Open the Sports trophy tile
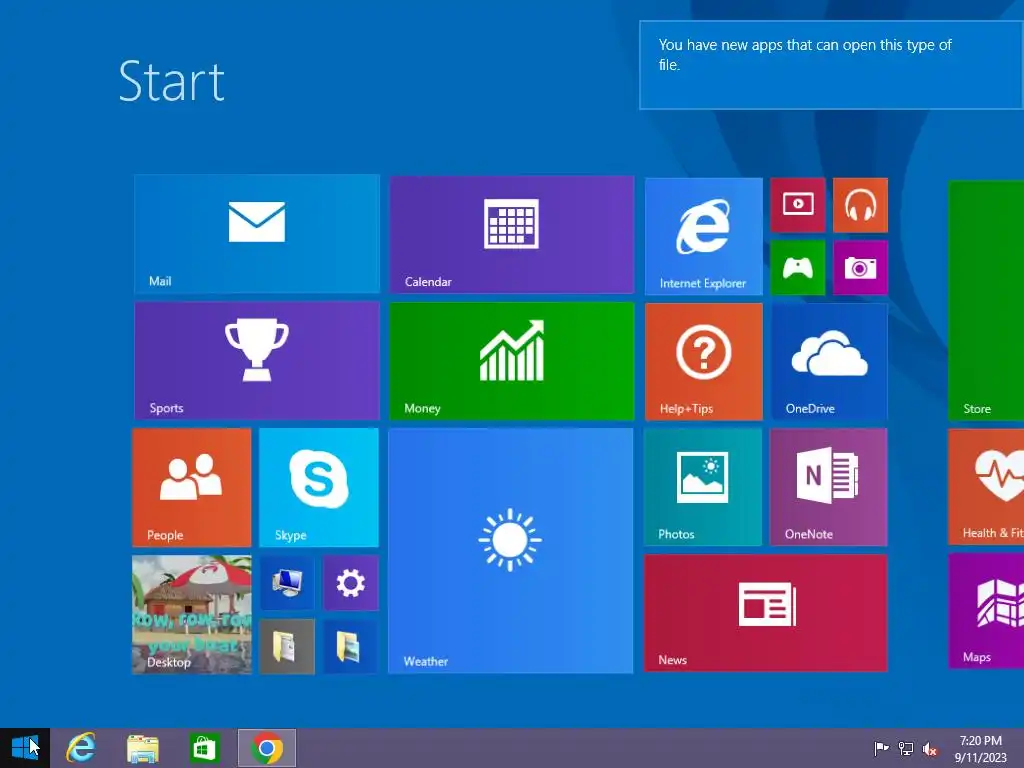1024x768 pixels. pyautogui.click(x=257, y=360)
